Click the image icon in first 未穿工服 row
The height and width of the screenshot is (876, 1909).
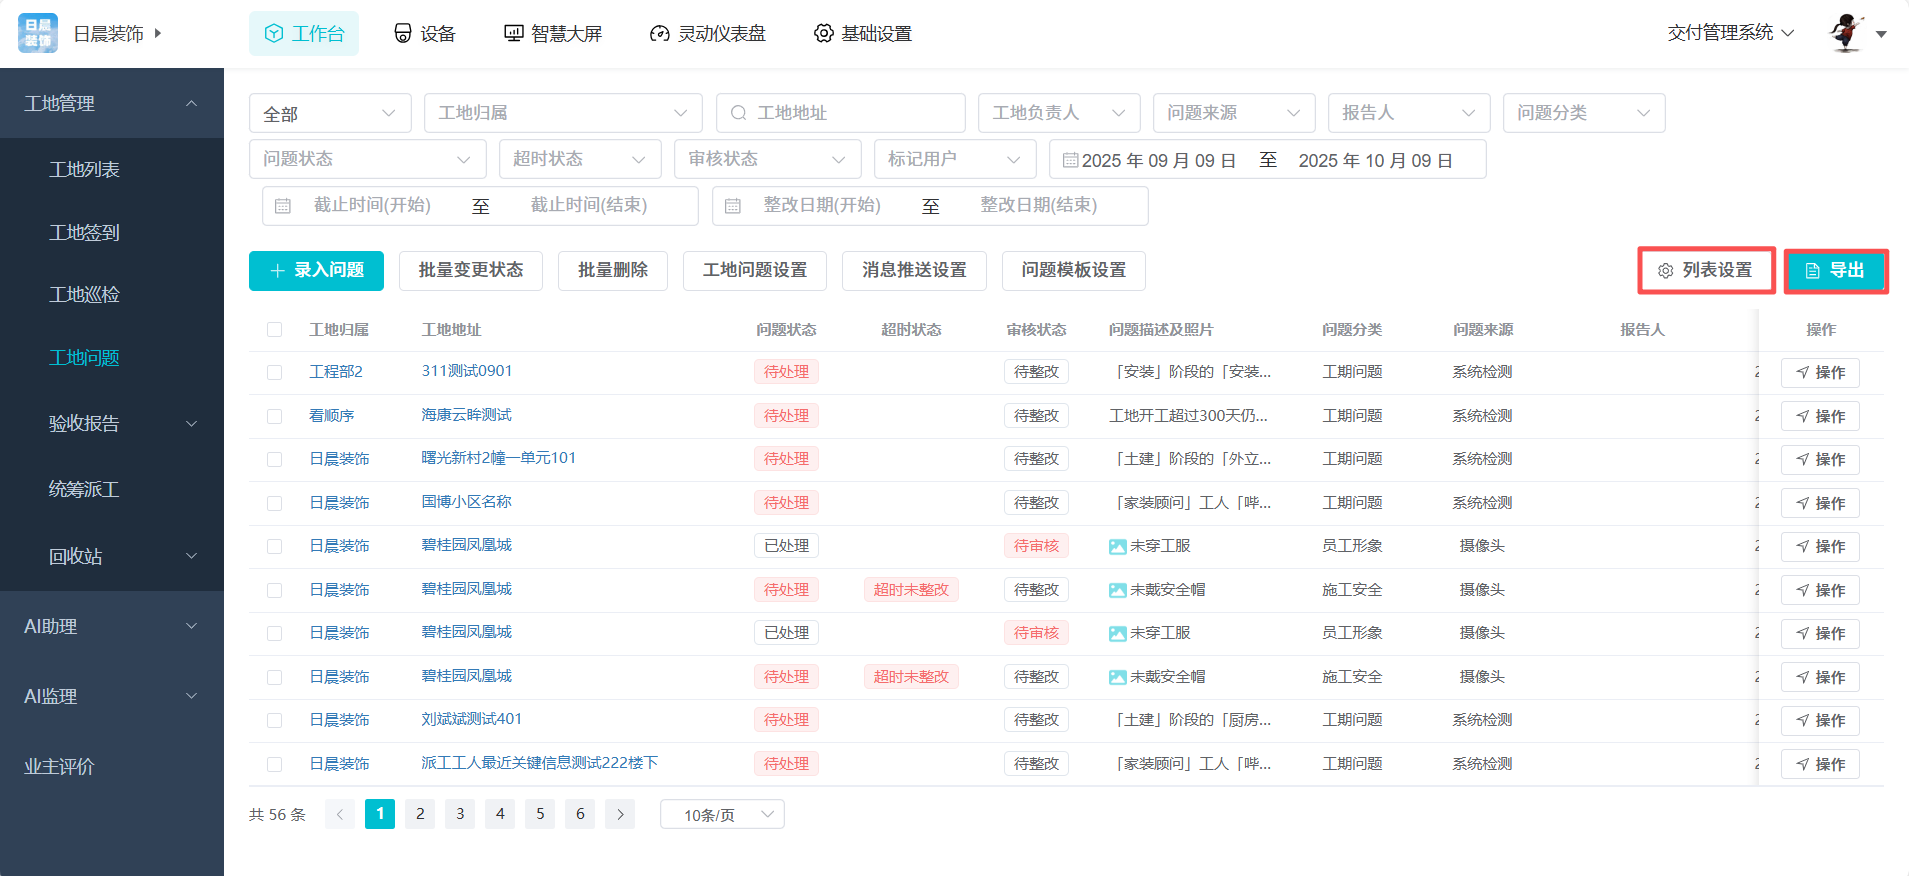1117,547
